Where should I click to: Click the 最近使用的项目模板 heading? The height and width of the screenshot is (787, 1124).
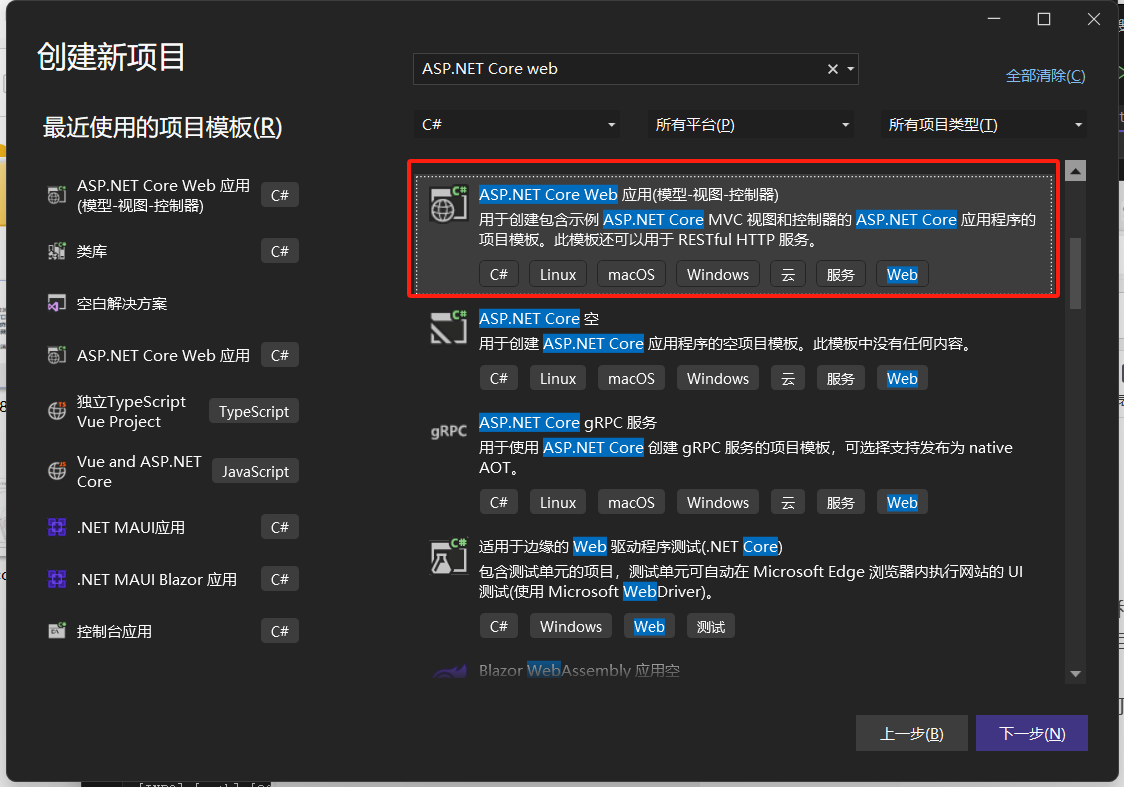click(x=162, y=127)
